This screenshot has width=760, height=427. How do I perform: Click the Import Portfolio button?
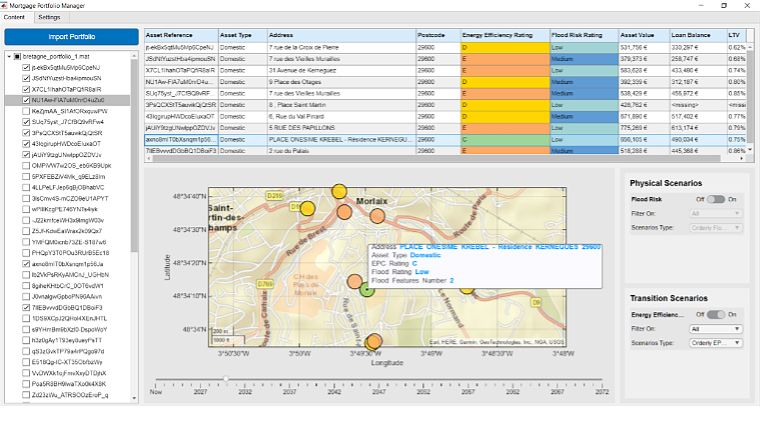(70, 37)
